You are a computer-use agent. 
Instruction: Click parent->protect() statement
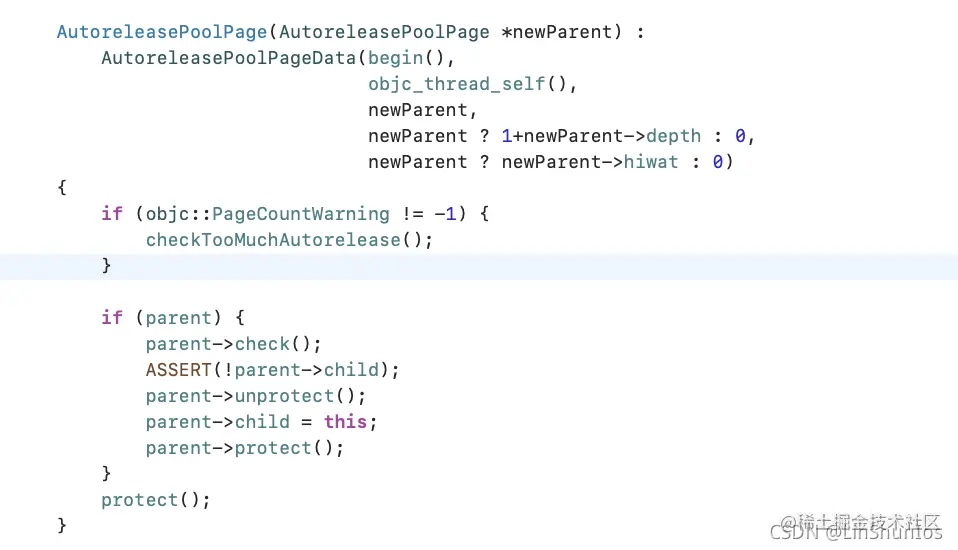click(244, 448)
